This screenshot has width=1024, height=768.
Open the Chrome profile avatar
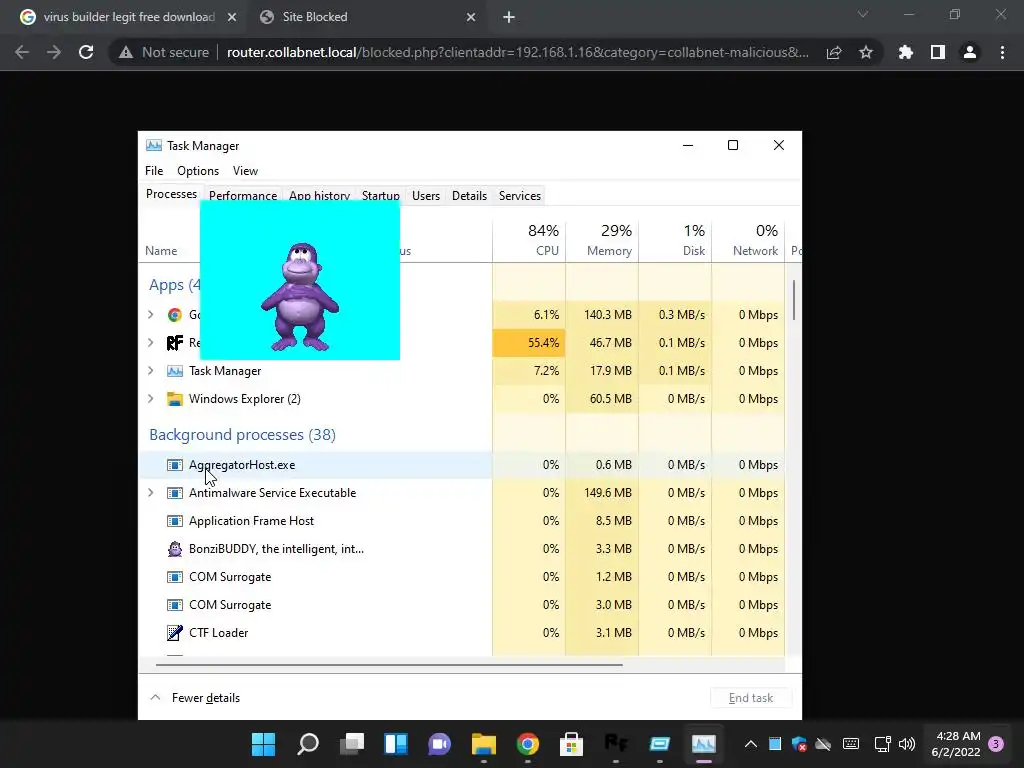970,52
